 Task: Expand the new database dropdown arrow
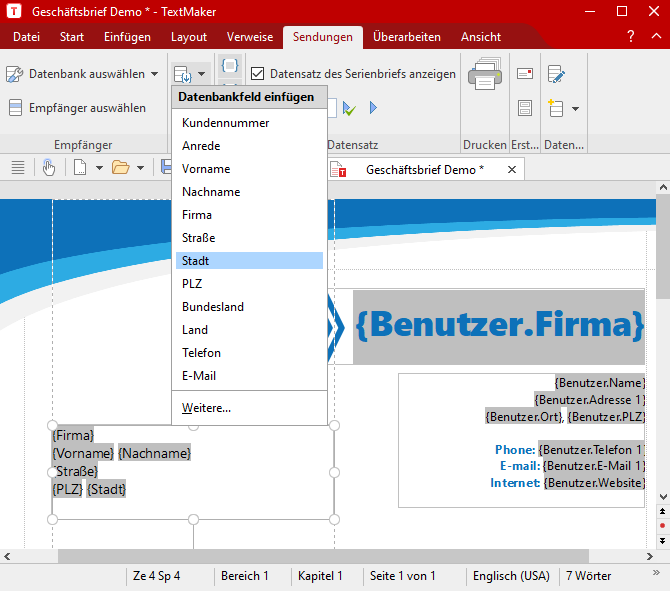[576, 109]
